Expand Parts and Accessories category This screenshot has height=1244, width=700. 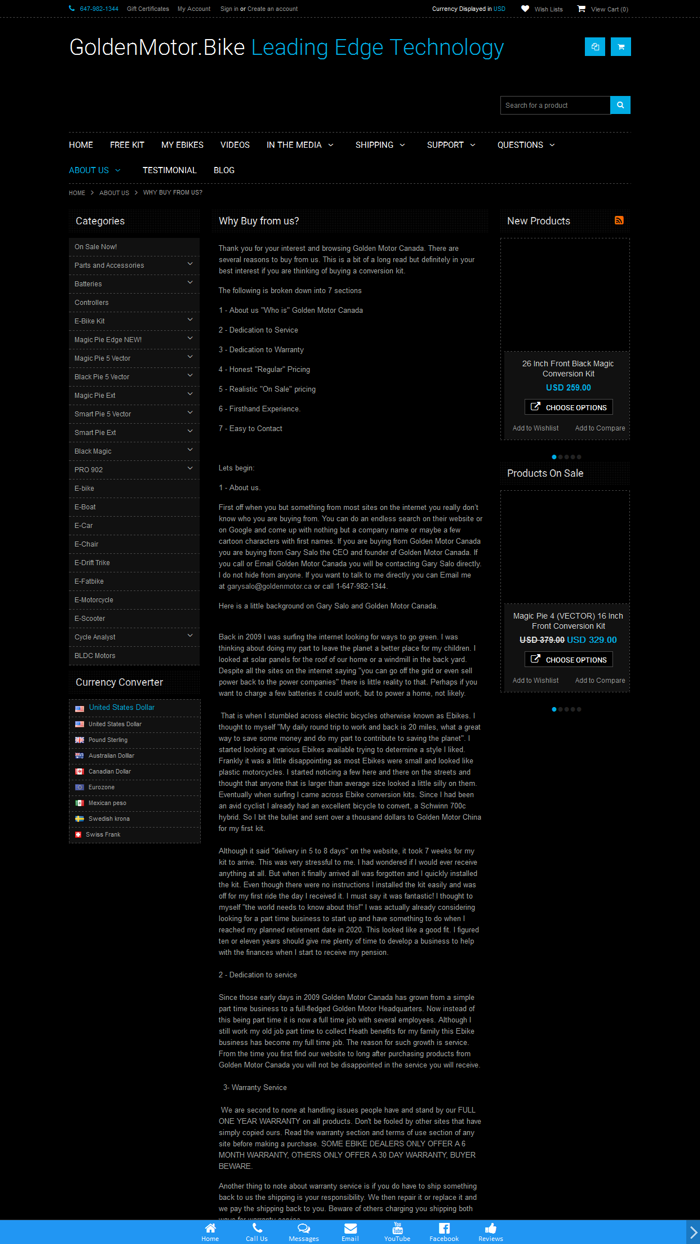coord(190,265)
